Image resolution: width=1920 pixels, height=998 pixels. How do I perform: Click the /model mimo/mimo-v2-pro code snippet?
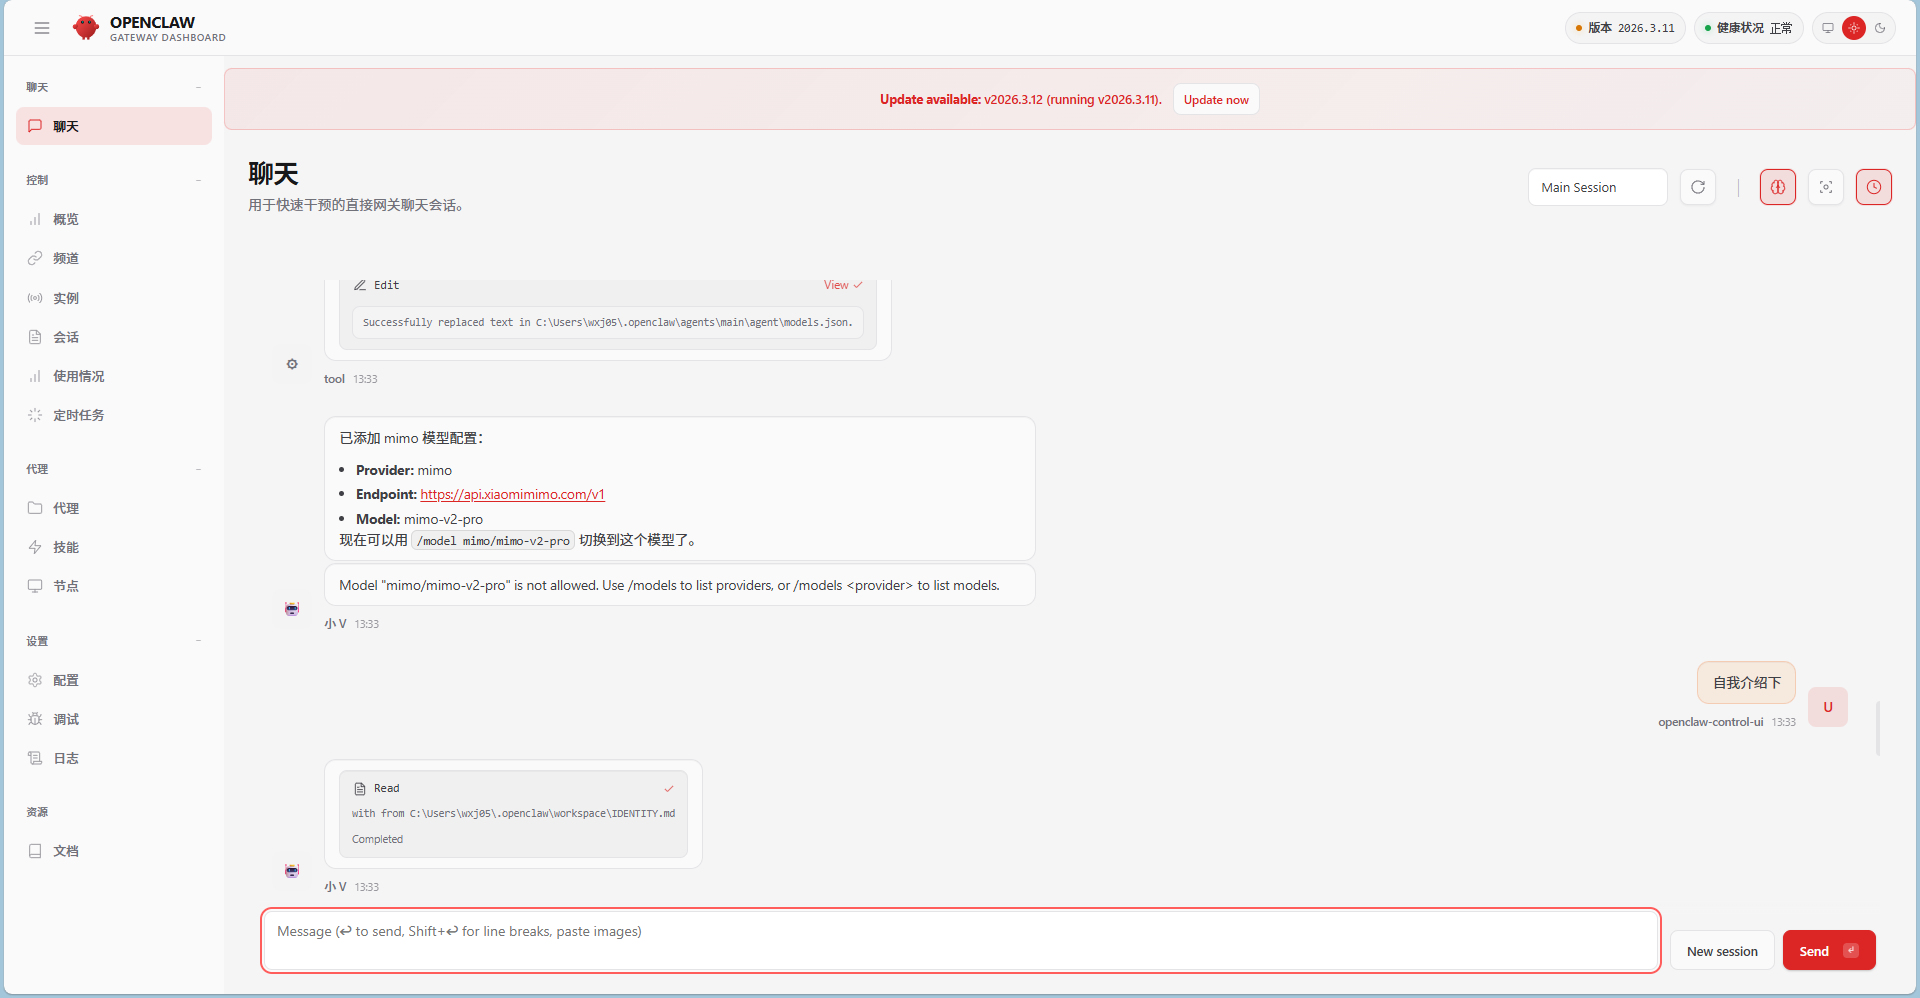coord(493,541)
